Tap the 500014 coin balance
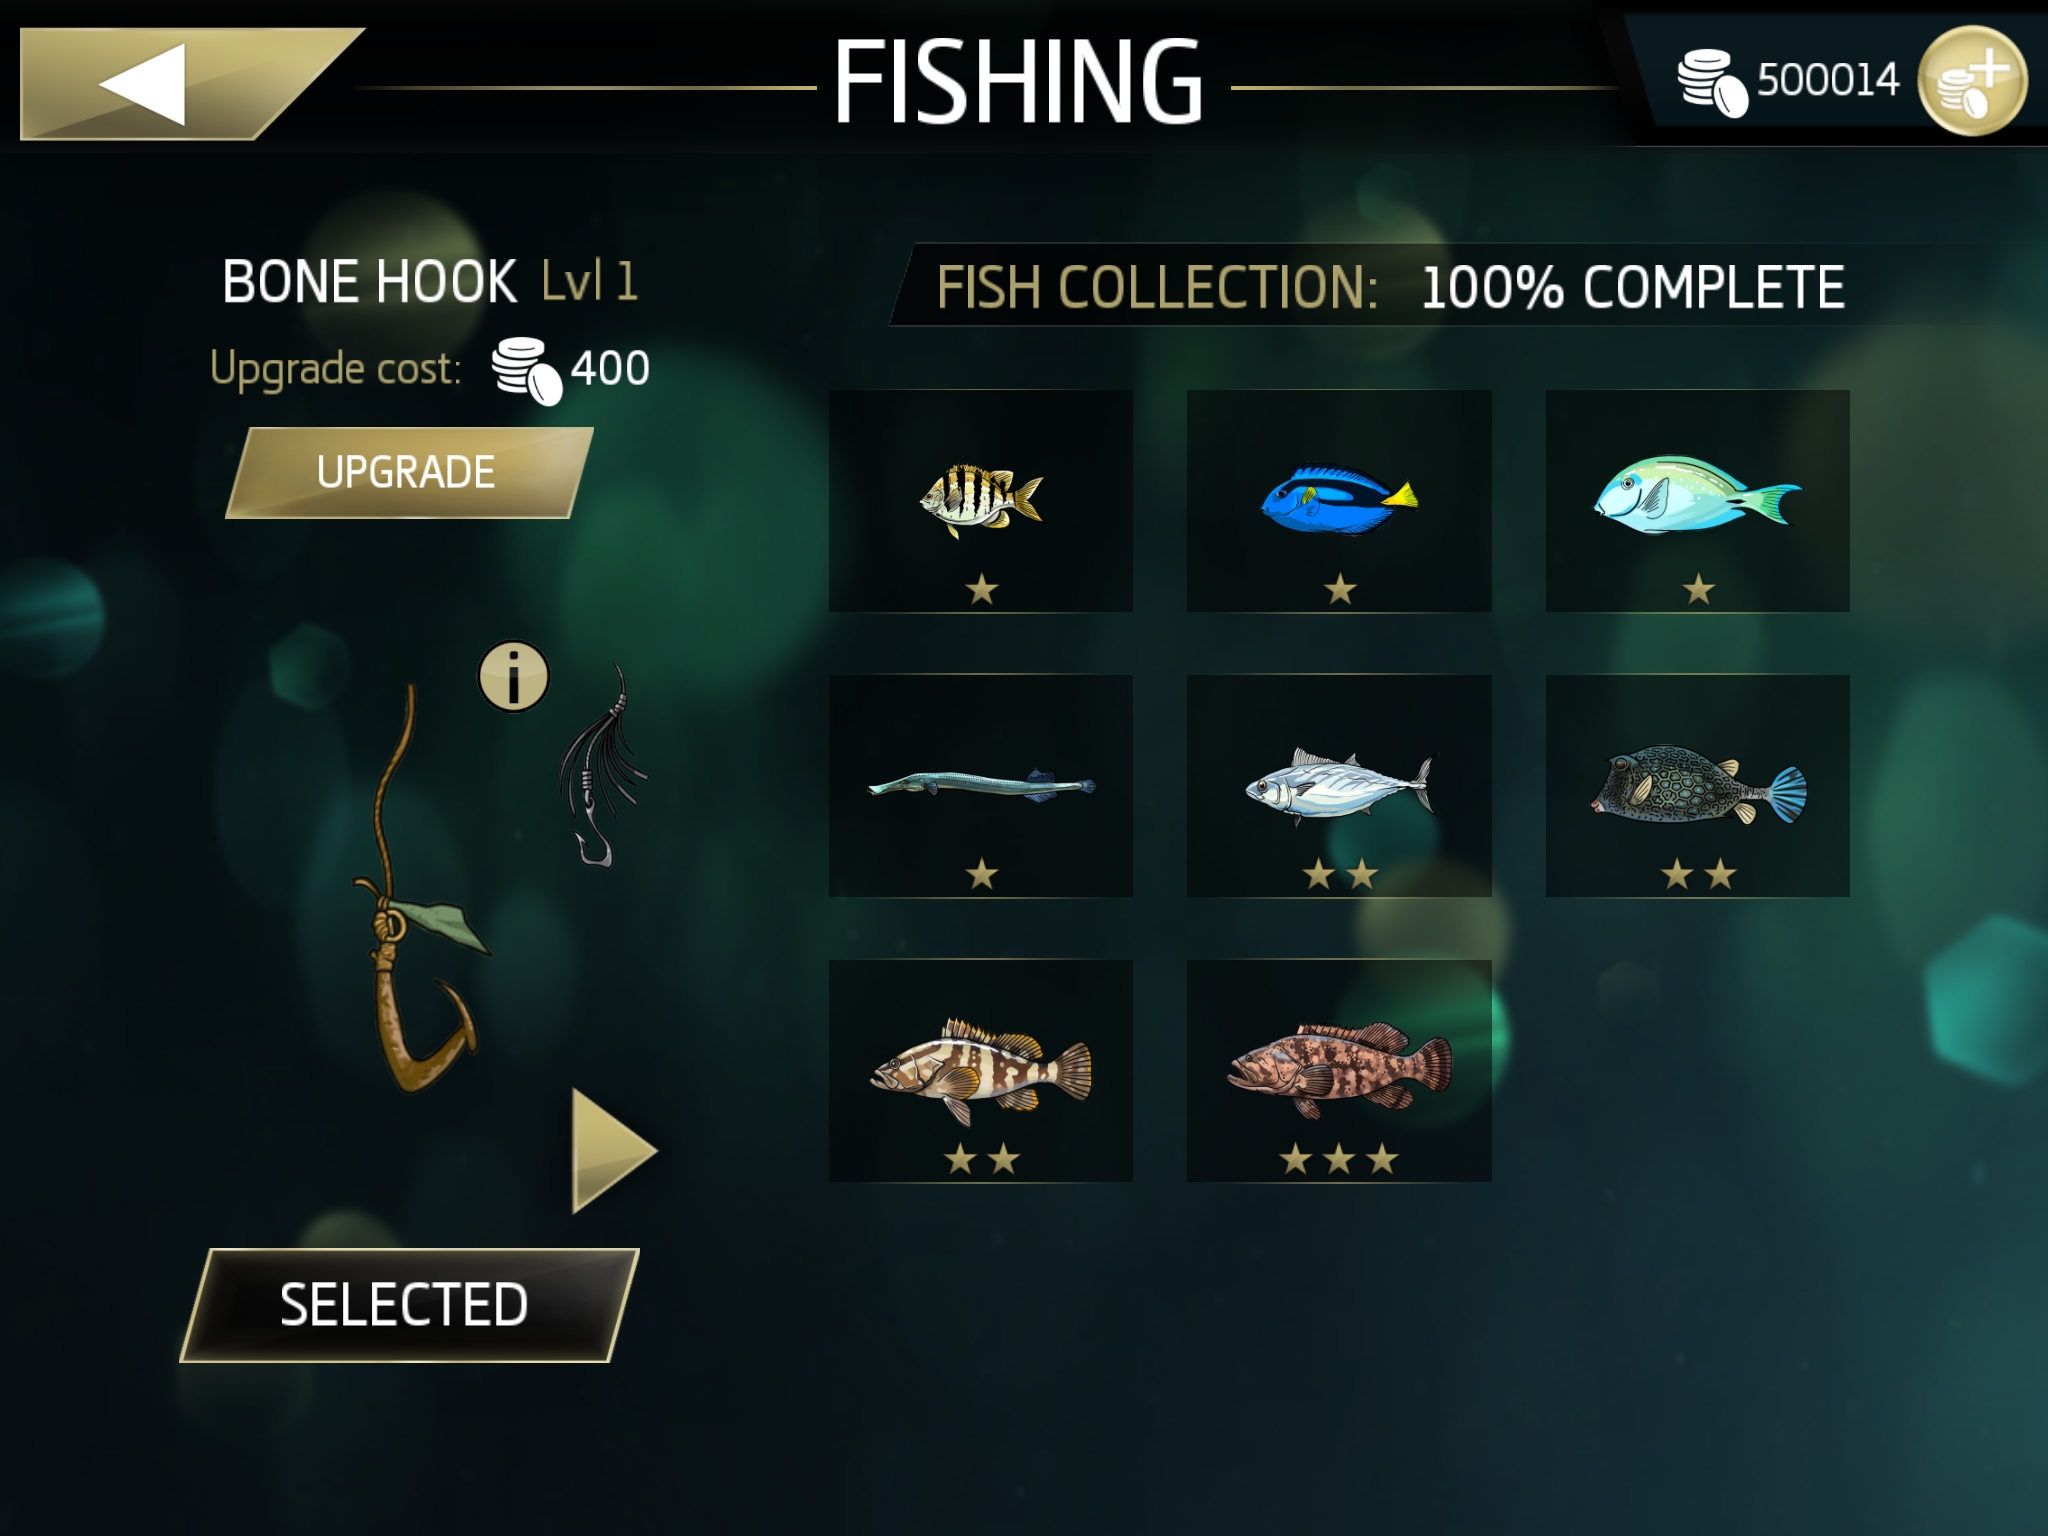The width and height of the screenshot is (2048, 1536). 1828,80
